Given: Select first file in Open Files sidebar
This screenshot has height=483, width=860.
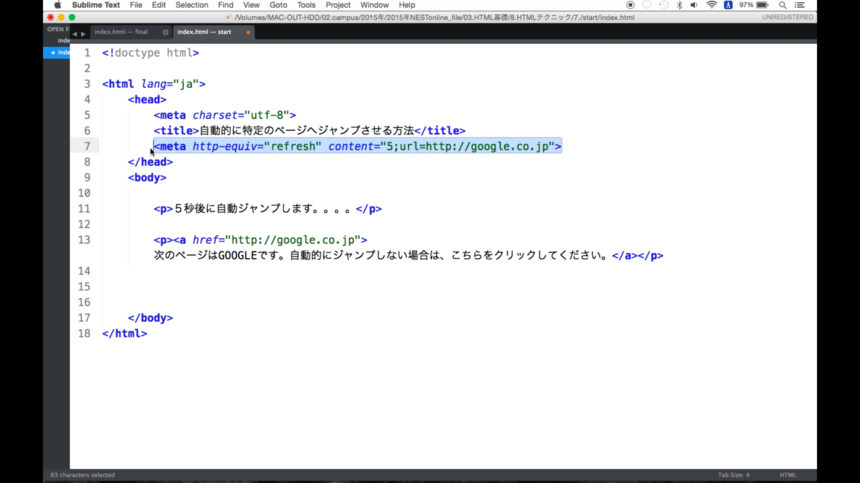Looking at the screenshot, I should pyautogui.click(x=63, y=41).
